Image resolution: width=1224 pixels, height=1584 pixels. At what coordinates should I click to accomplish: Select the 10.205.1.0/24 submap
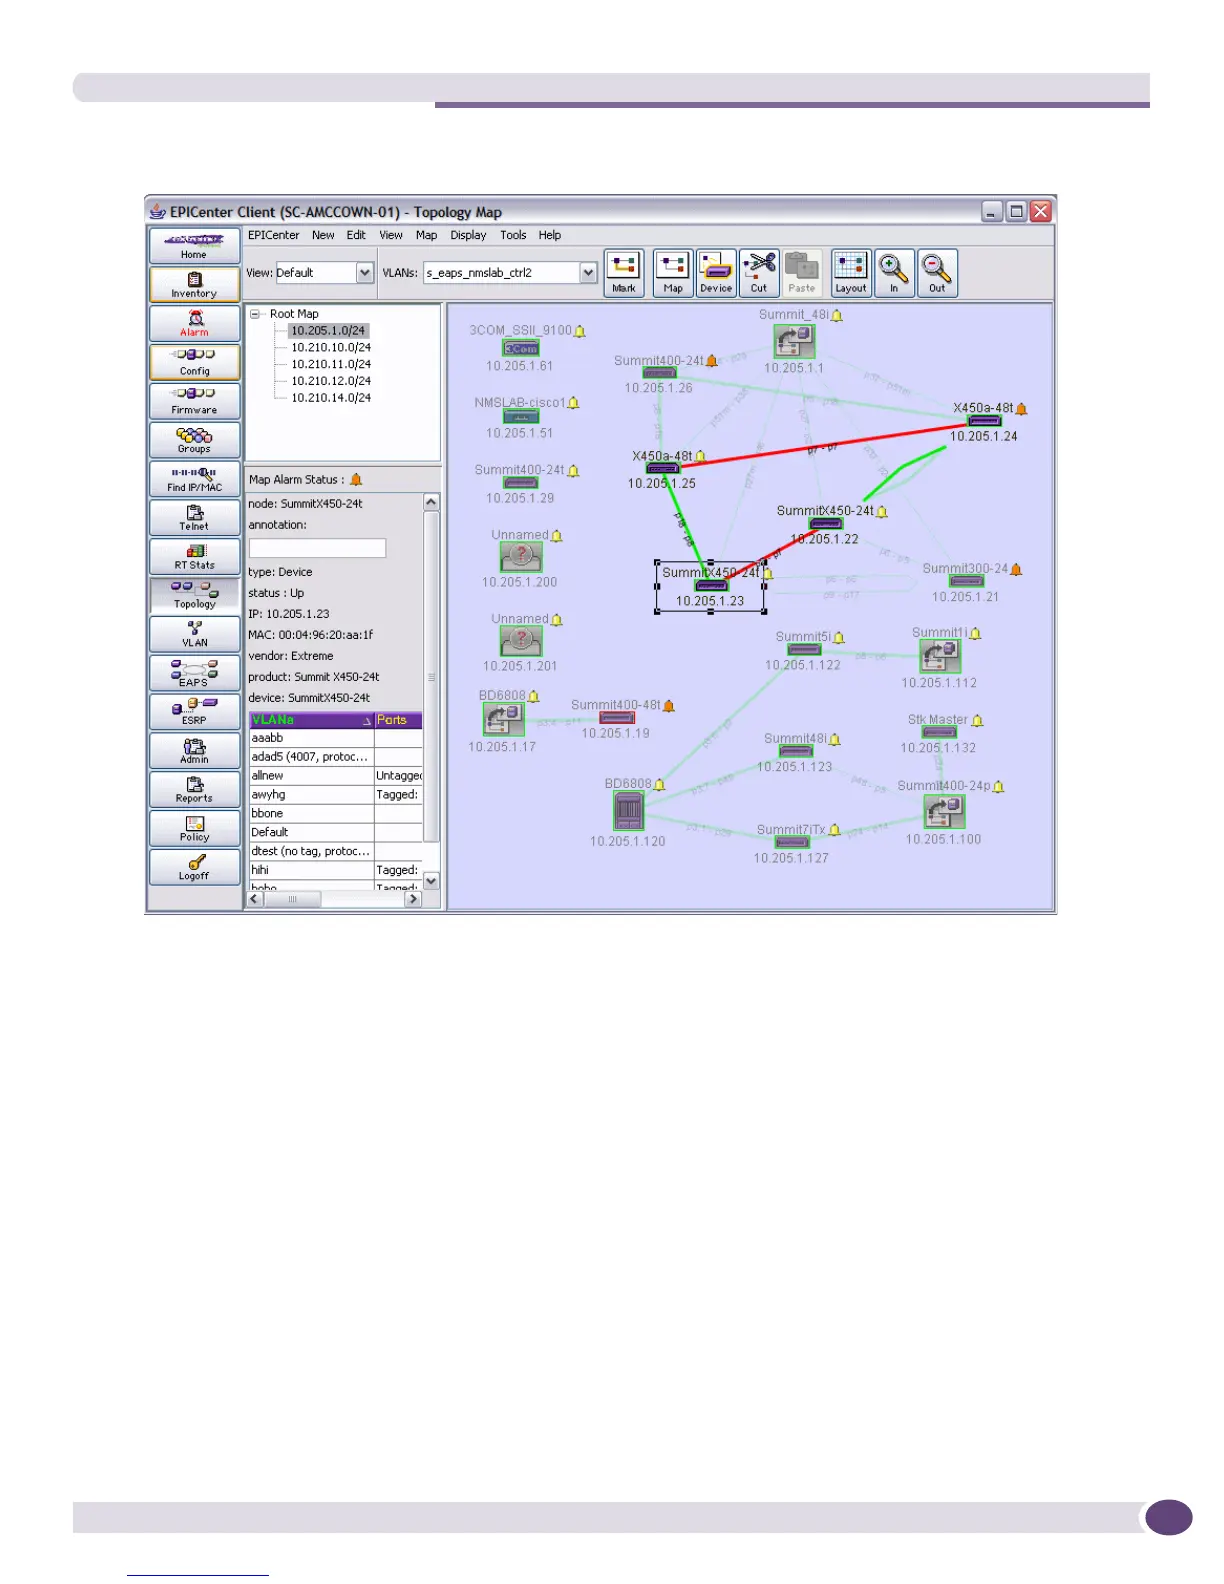click(x=329, y=331)
